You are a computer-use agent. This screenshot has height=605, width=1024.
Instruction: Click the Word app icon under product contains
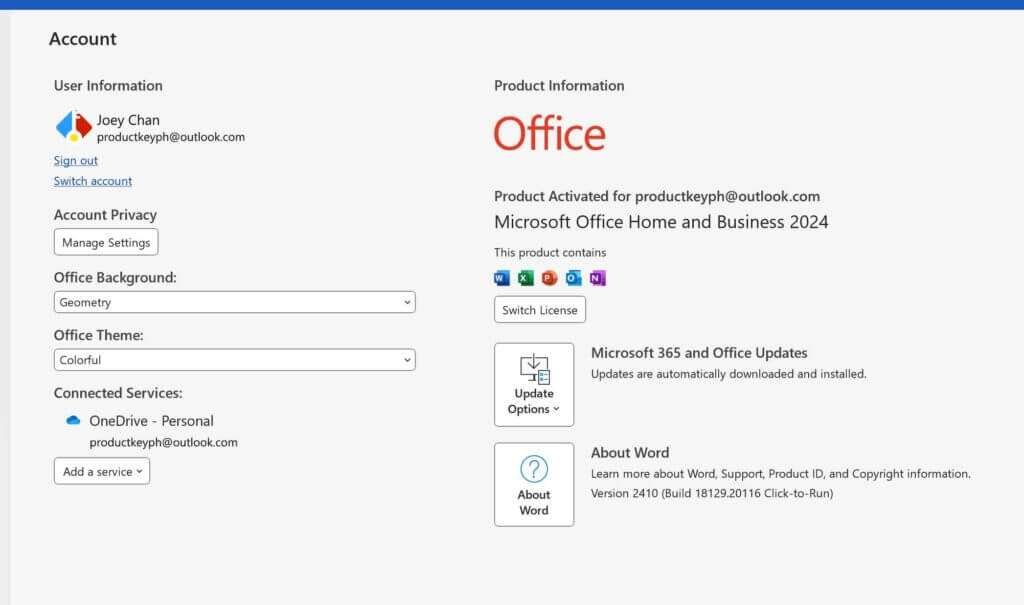tap(502, 278)
